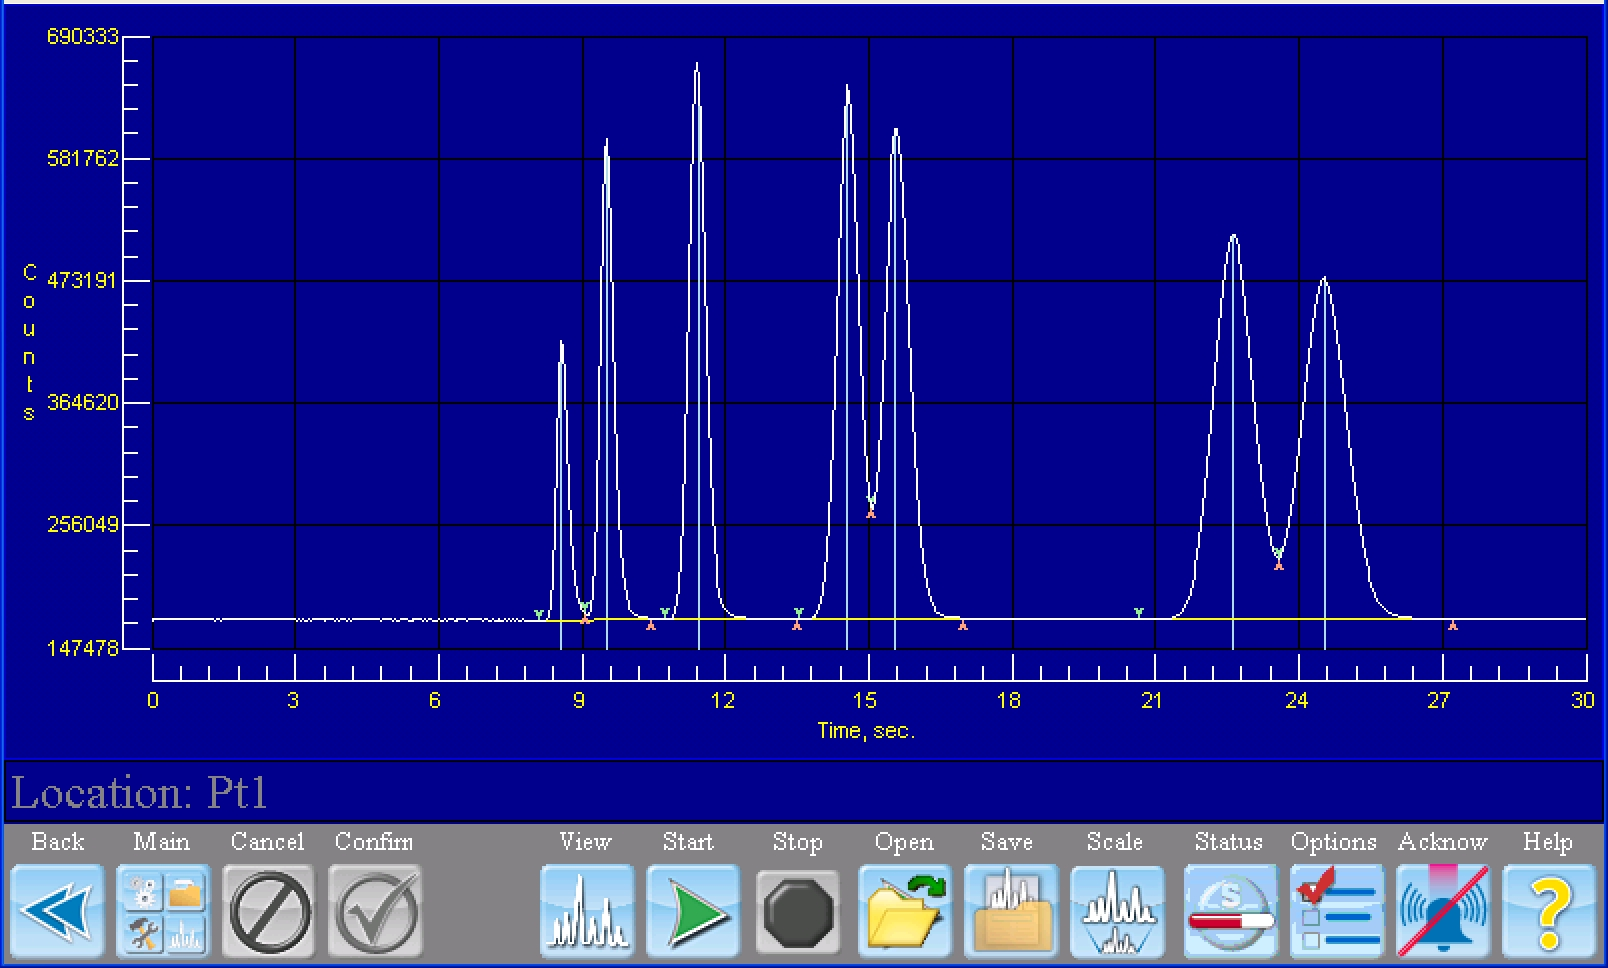Click peak end marker near 27 seconds
This screenshot has height=968, width=1608.
(1453, 626)
